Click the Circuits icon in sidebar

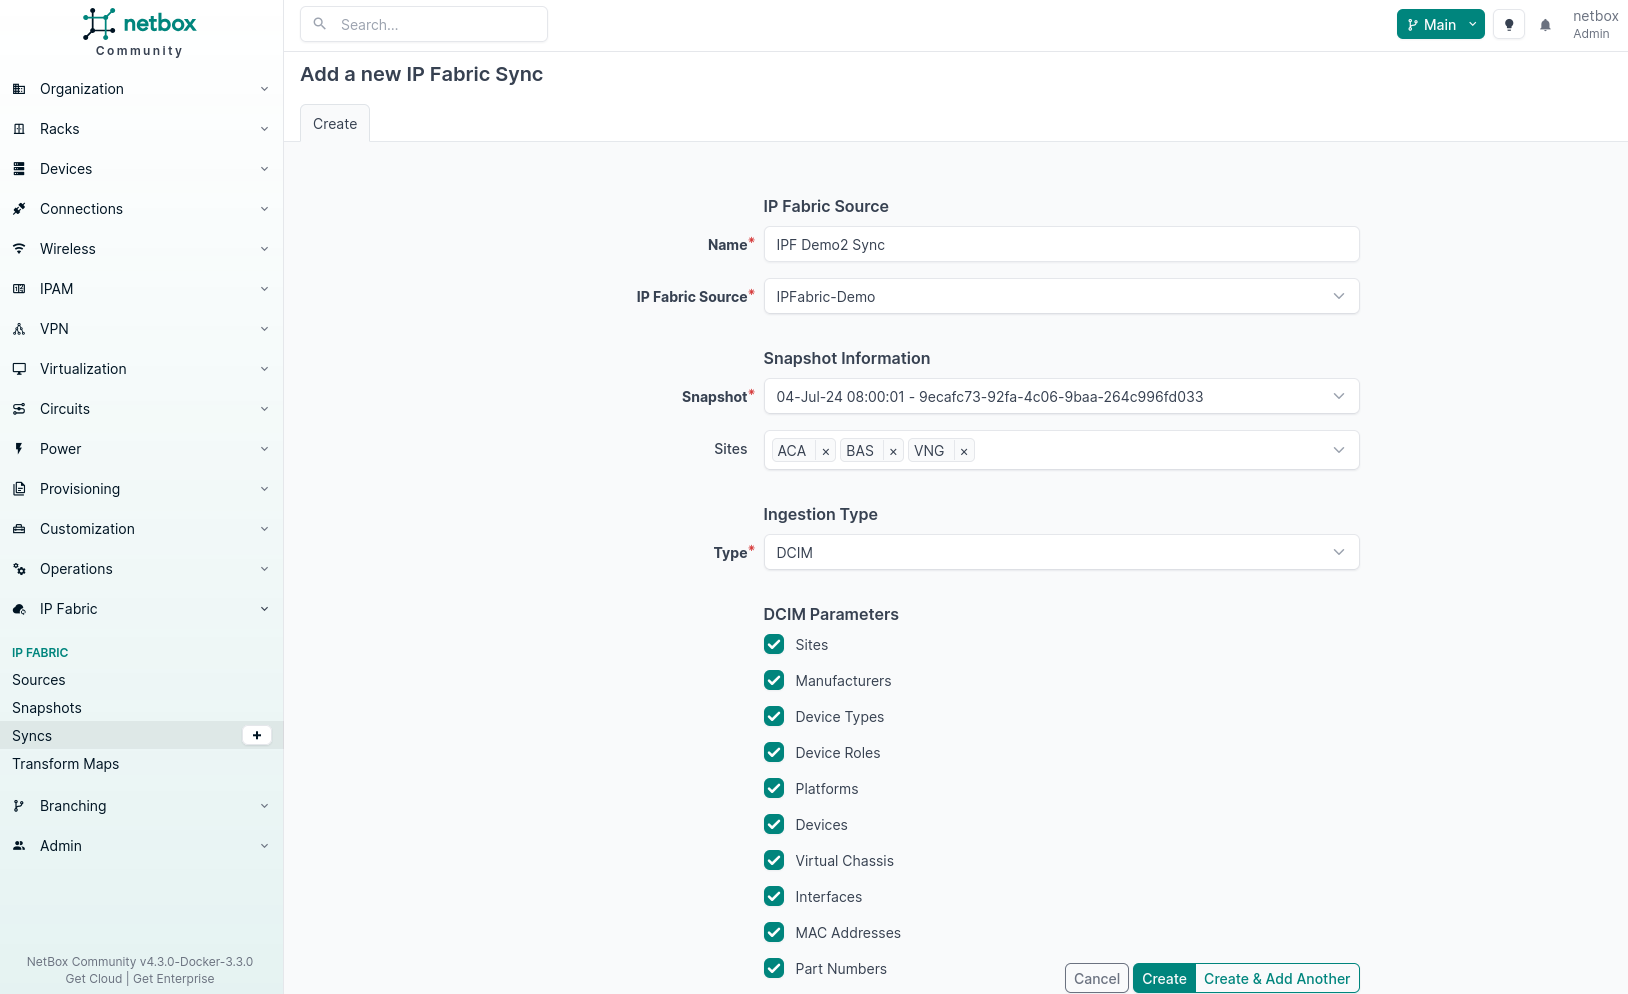click(19, 409)
